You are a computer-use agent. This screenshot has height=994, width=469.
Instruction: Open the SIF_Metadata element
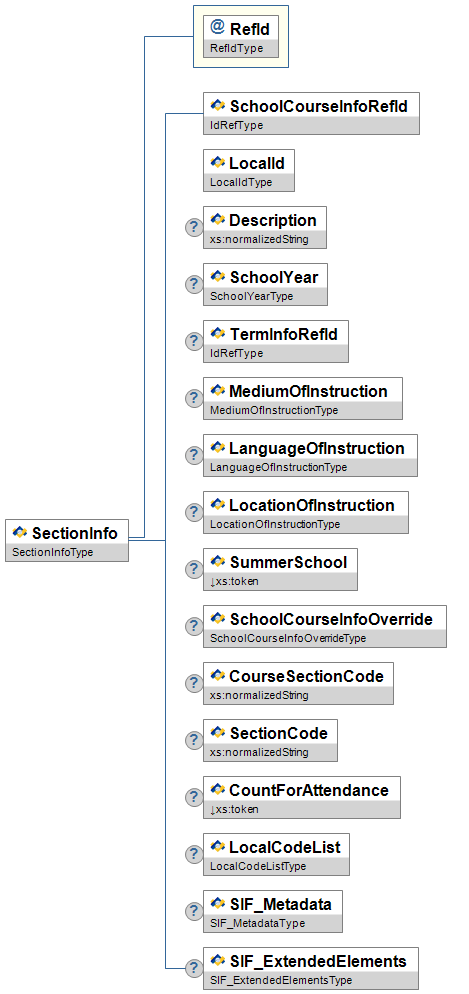[273, 911]
